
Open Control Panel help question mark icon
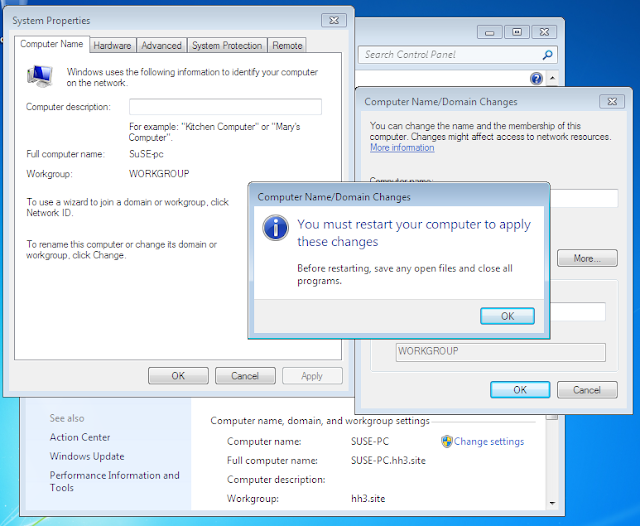point(536,78)
